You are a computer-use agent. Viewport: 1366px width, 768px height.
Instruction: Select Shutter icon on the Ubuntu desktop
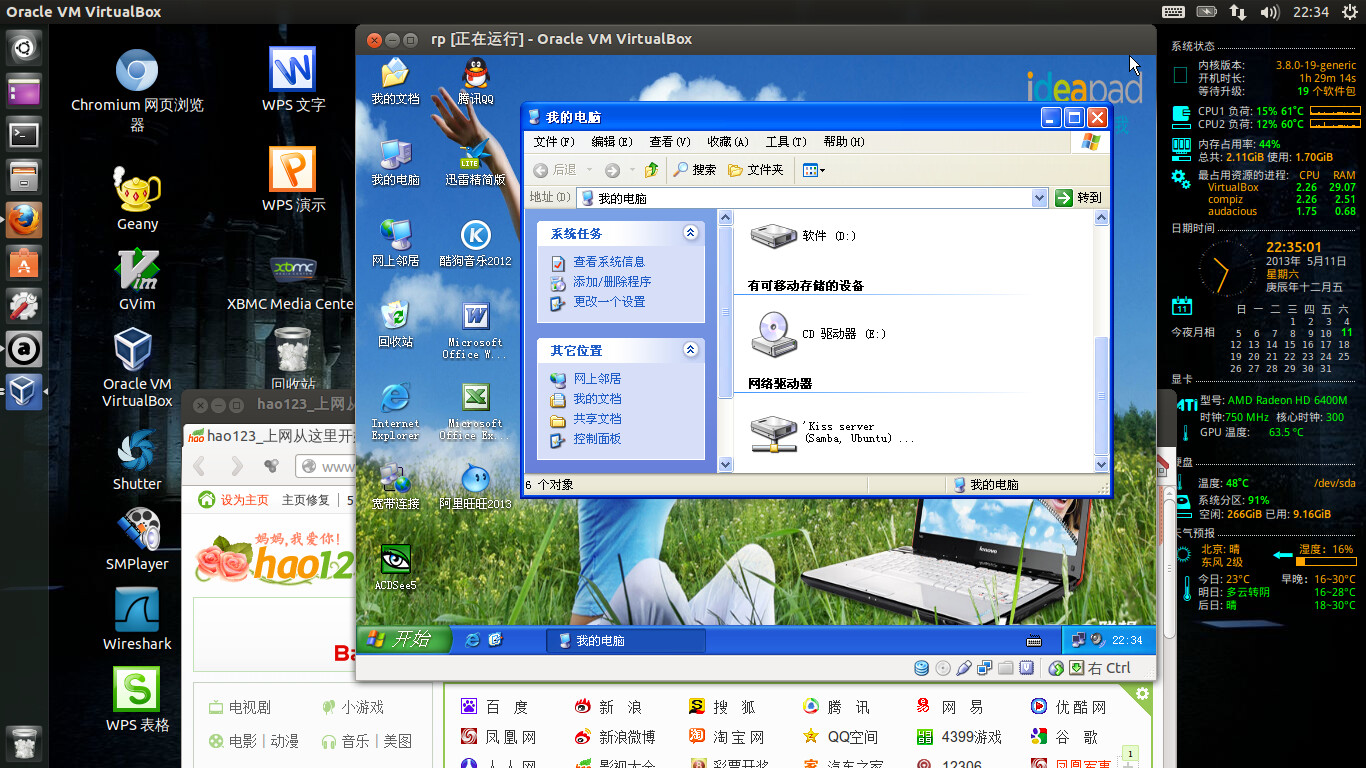point(137,459)
